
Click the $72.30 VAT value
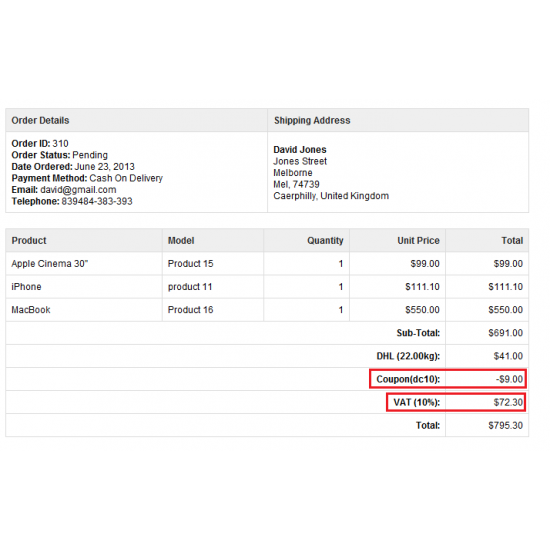tap(508, 402)
